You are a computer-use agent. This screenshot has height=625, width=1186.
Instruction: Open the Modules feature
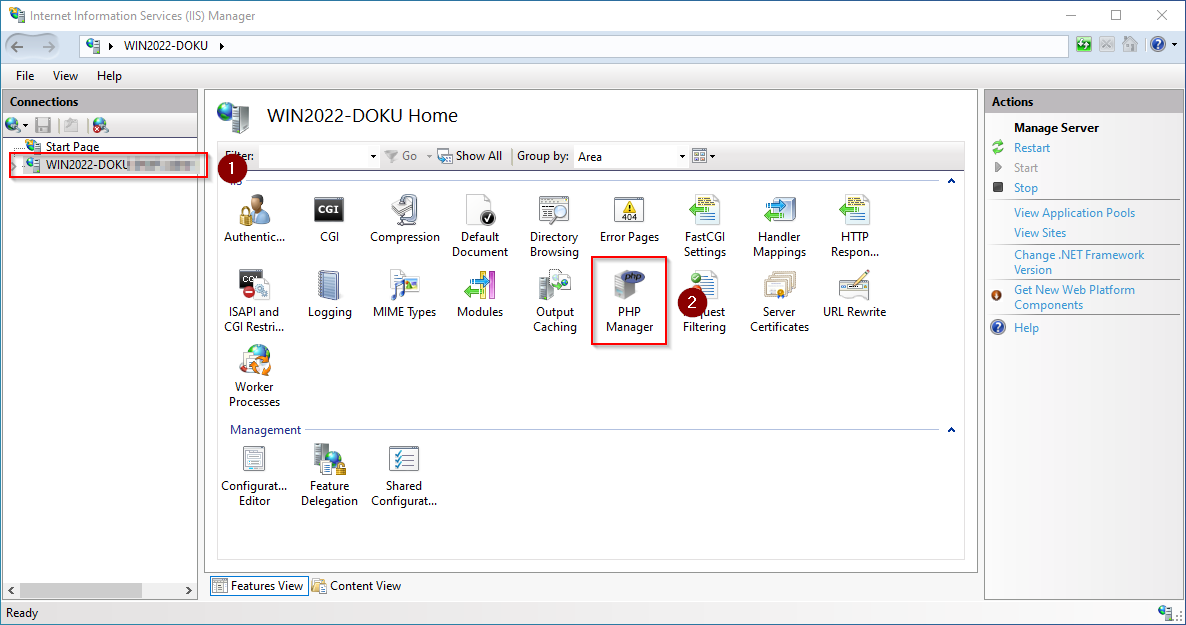[x=480, y=294]
